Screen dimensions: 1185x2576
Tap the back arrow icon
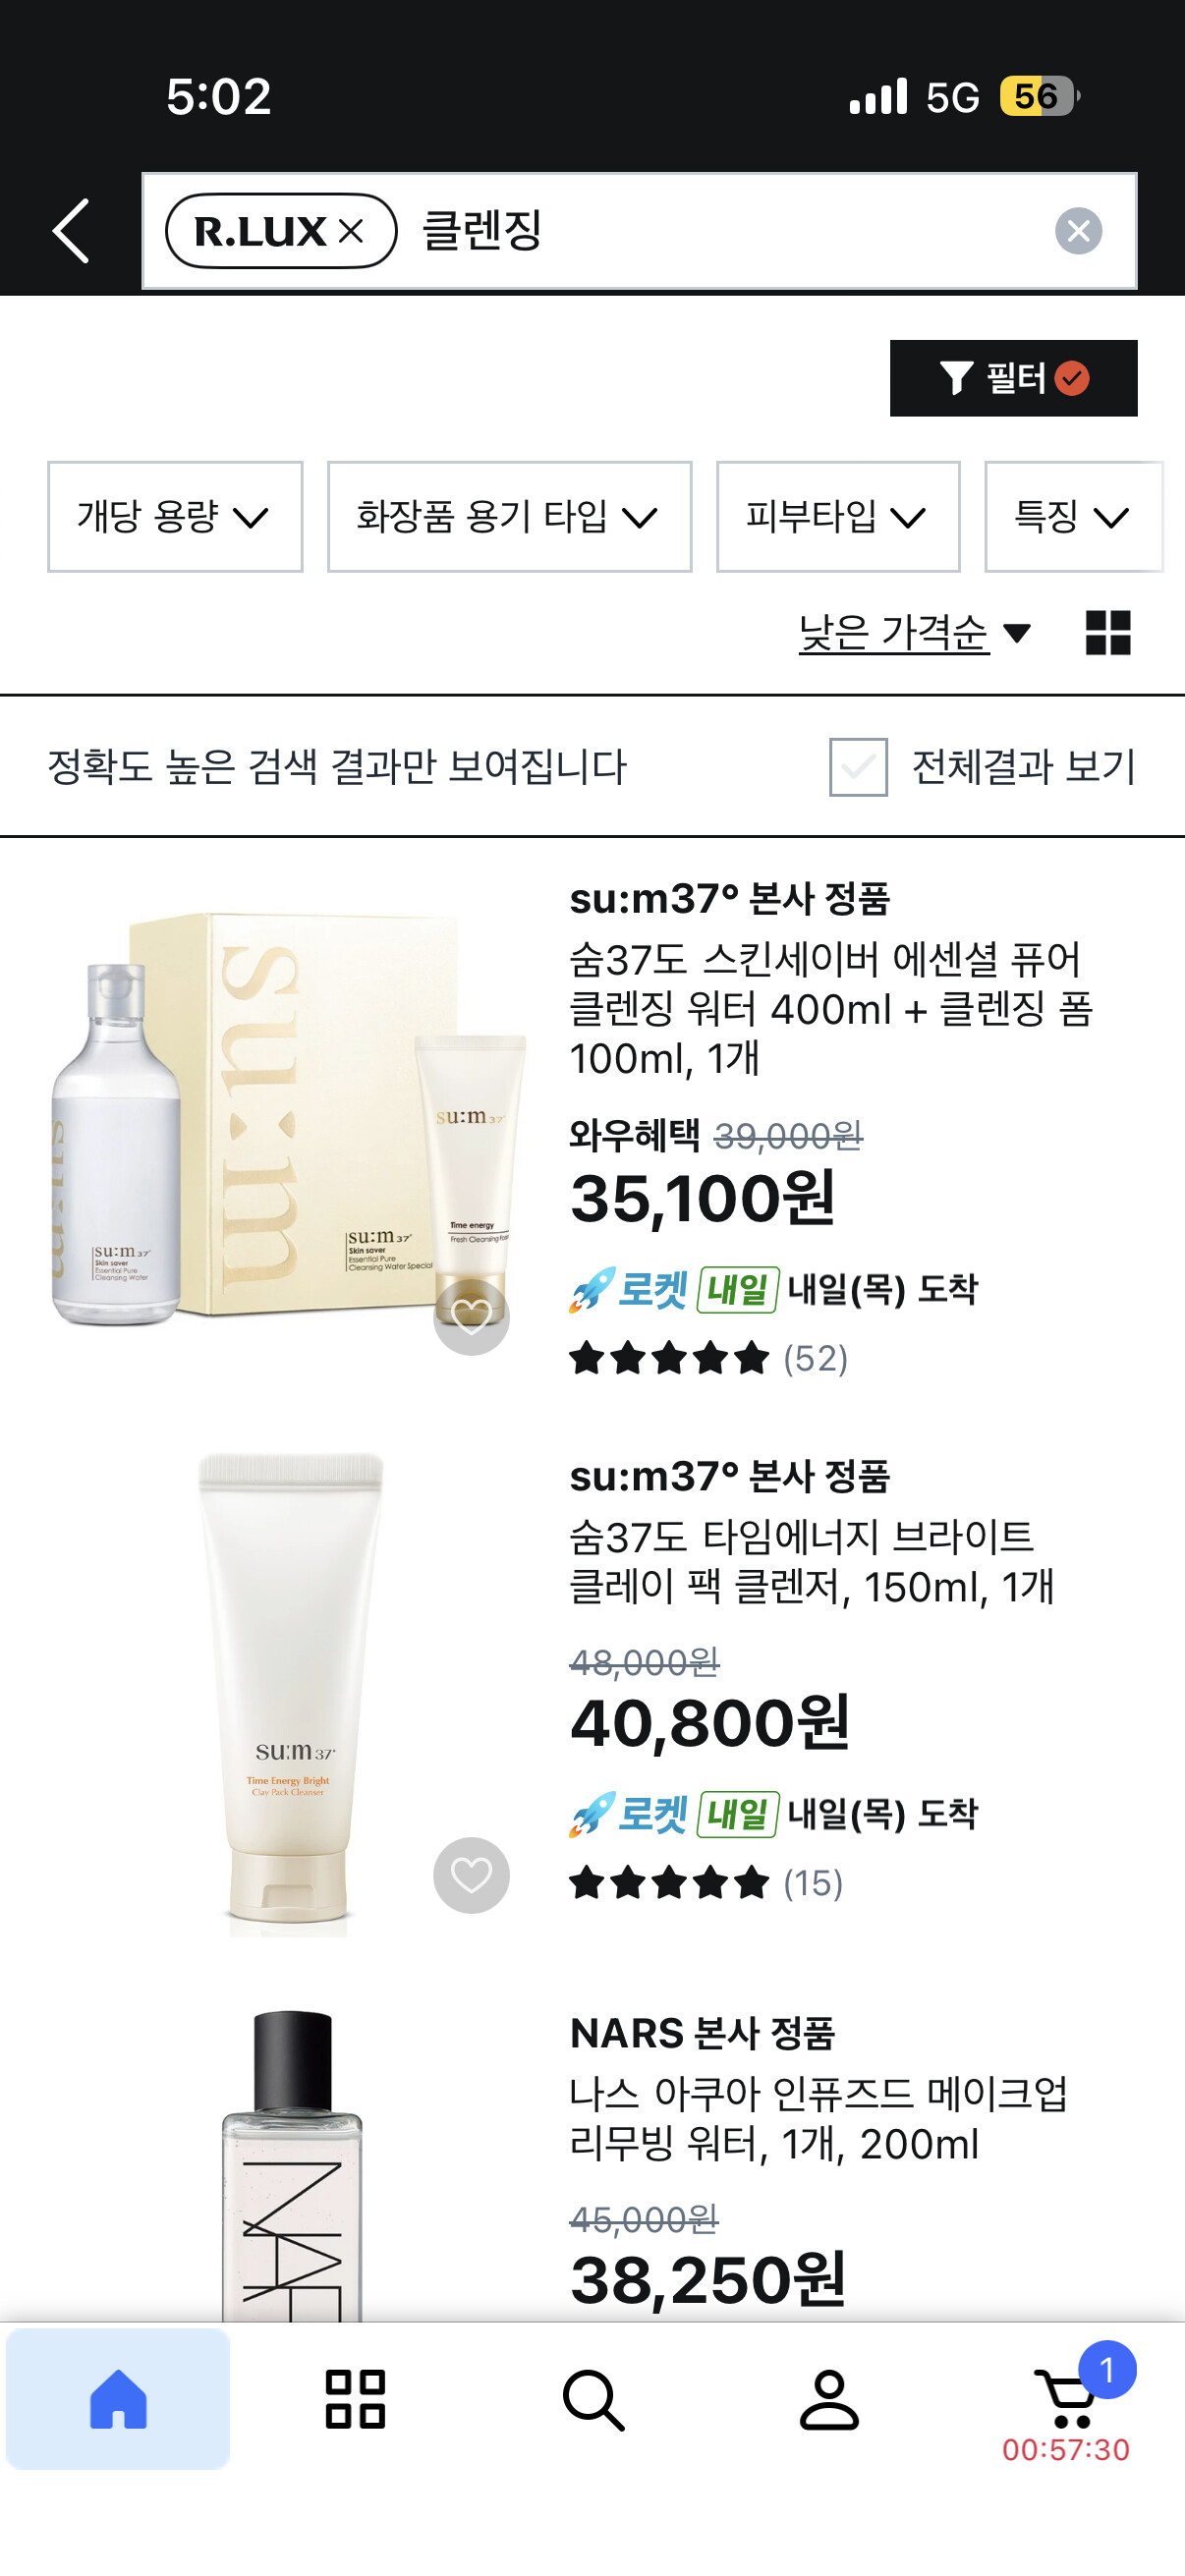click(x=71, y=231)
